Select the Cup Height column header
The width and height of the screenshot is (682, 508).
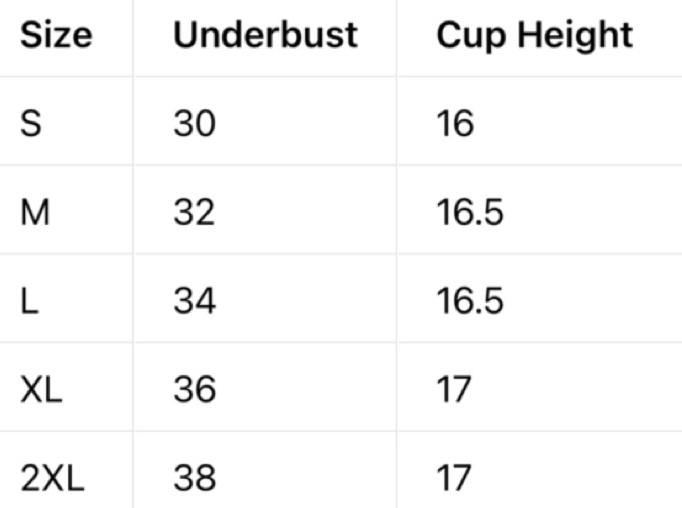click(534, 36)
